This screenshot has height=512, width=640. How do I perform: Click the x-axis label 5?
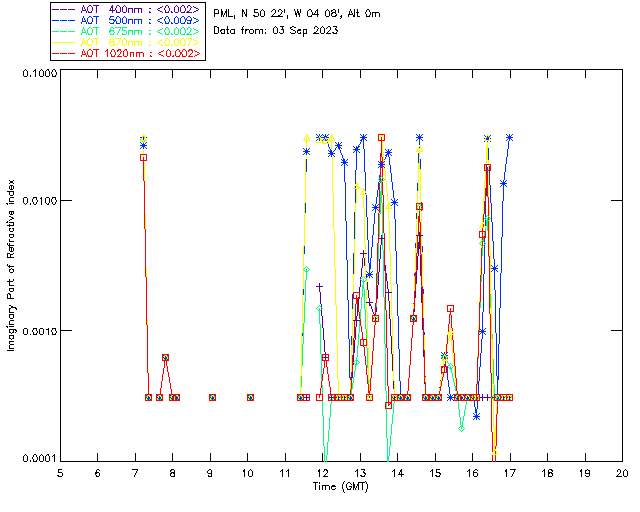coord(60,473)
